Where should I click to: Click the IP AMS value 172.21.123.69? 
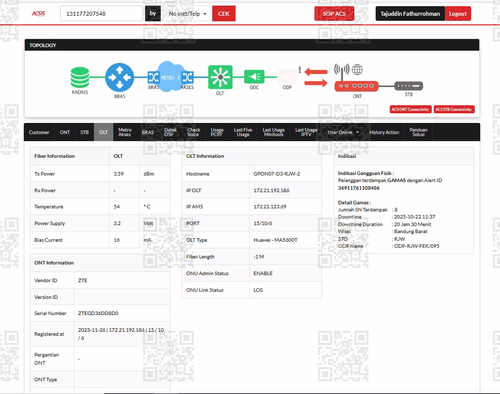270,207
